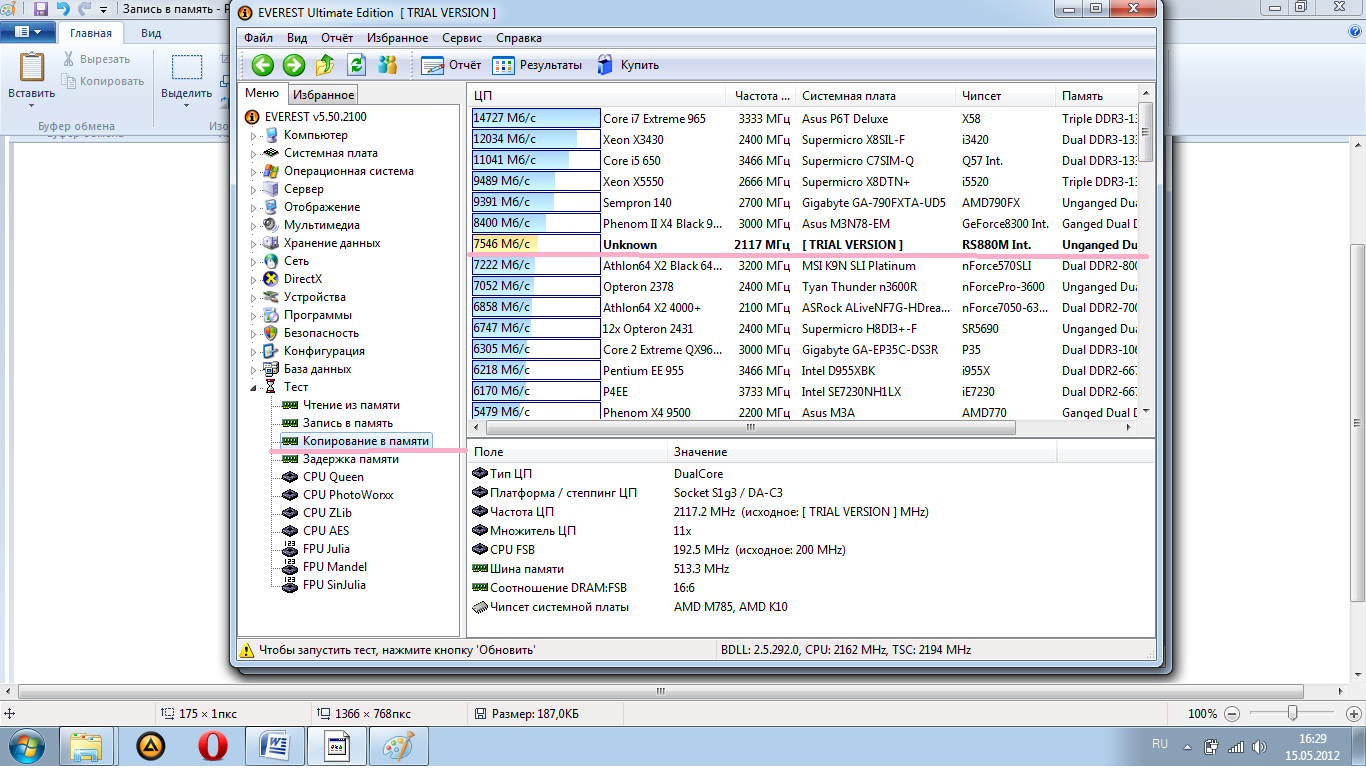Click the CPU AES benchmark icon
The height and width of the screenshot is (768, 1366).
291,531
